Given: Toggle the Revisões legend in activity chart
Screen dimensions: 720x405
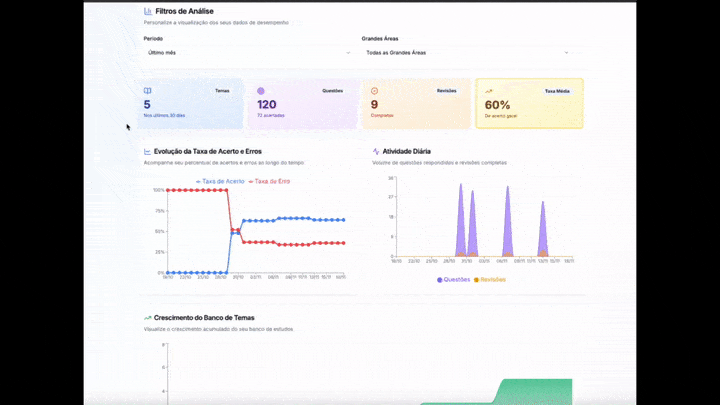Looking at the screenshot, I should pos(490,280).
